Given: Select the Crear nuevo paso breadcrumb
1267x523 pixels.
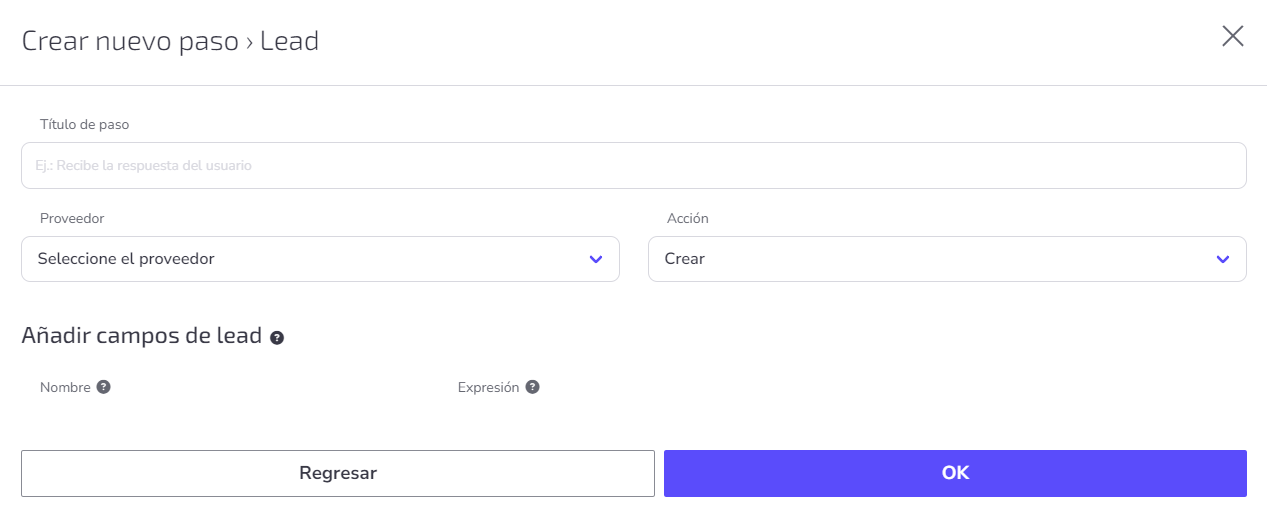Looking at the screenshot, I should point(129,41).
